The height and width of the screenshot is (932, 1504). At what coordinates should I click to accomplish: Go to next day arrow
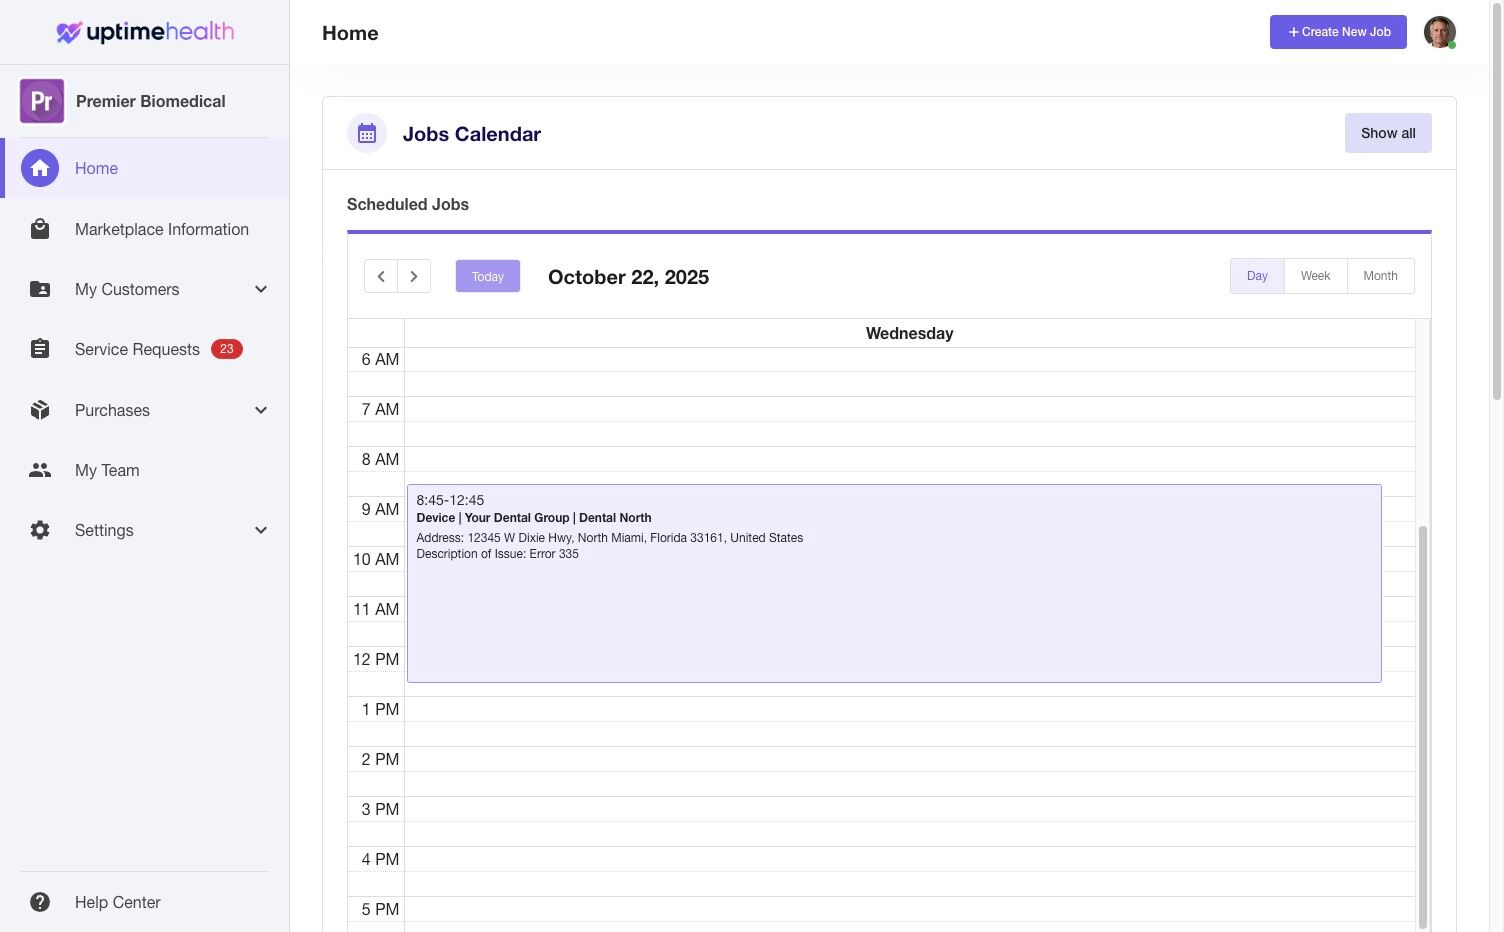[x=414, y=276]
